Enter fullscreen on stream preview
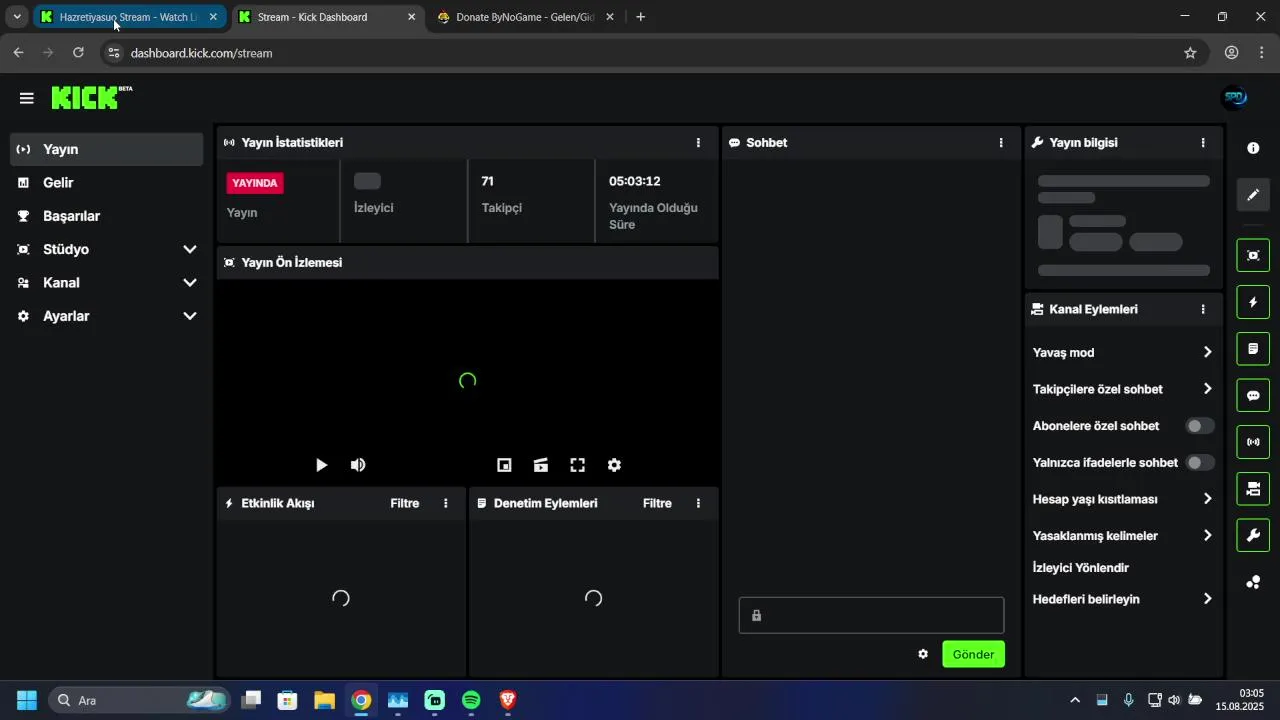Image resolution: width=1280 pixels, height=720 pixels. [x=577, y=465]
